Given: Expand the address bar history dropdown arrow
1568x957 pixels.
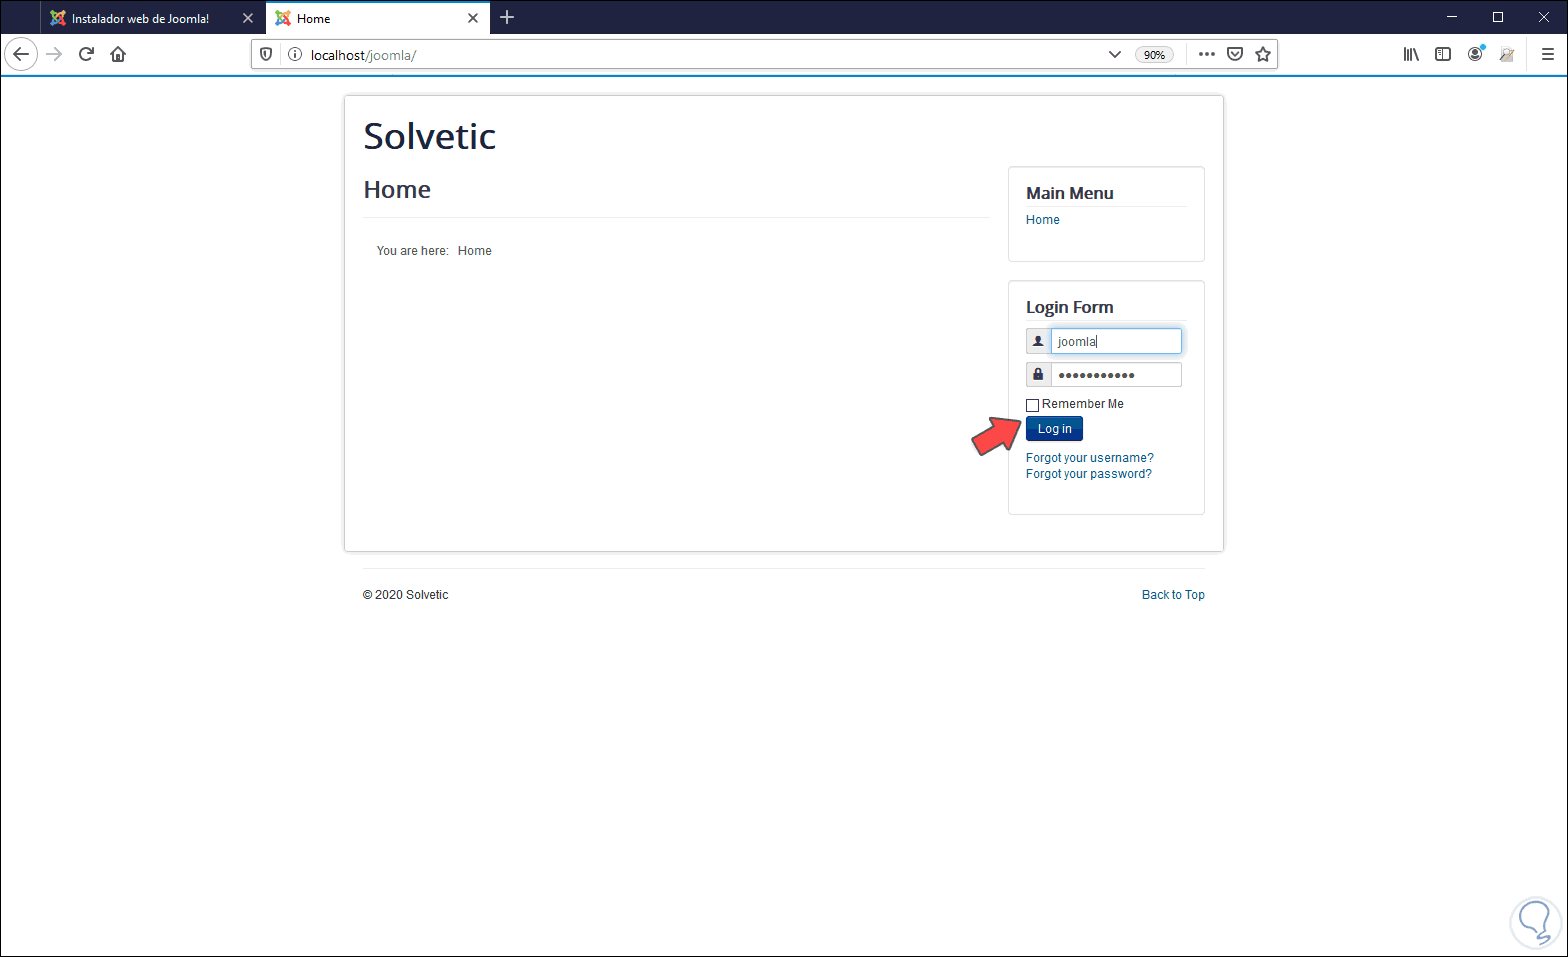Looking at the screenshot, I should click(x=1115, y=54).
